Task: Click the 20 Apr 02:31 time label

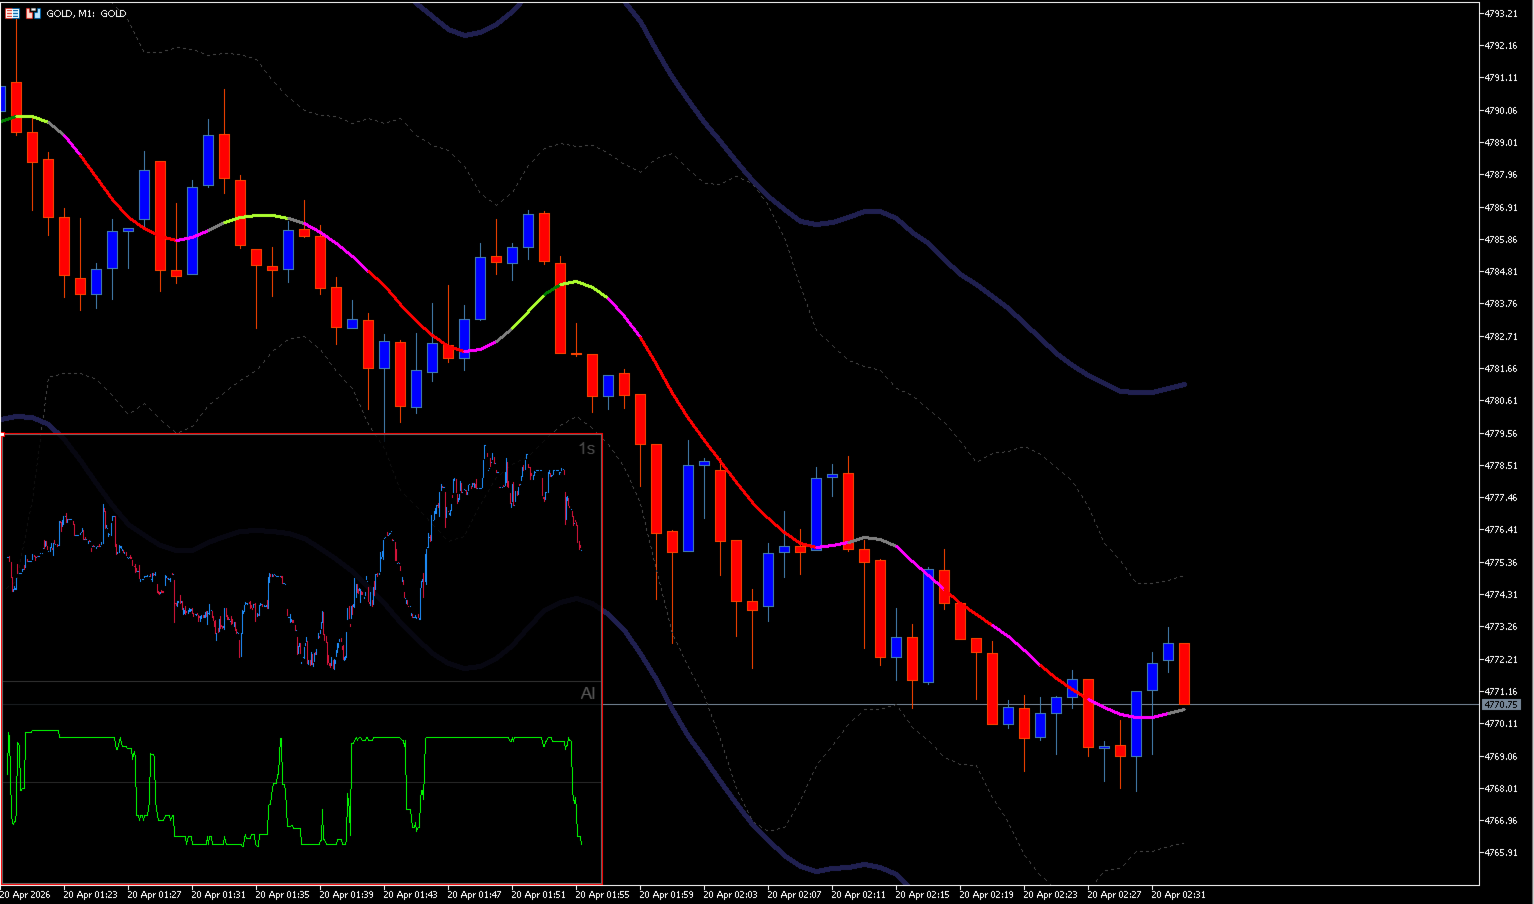Action: coord(1178,895)
